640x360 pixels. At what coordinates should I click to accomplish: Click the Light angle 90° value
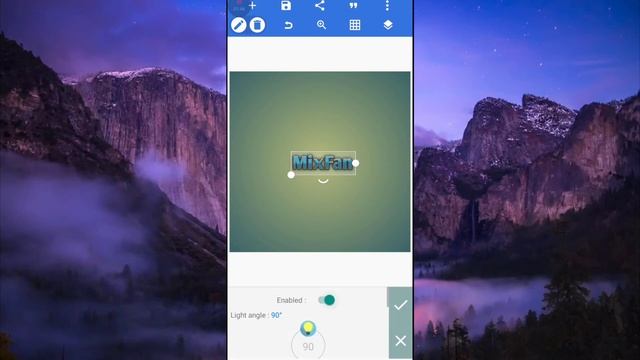click(x=276, y=315)
